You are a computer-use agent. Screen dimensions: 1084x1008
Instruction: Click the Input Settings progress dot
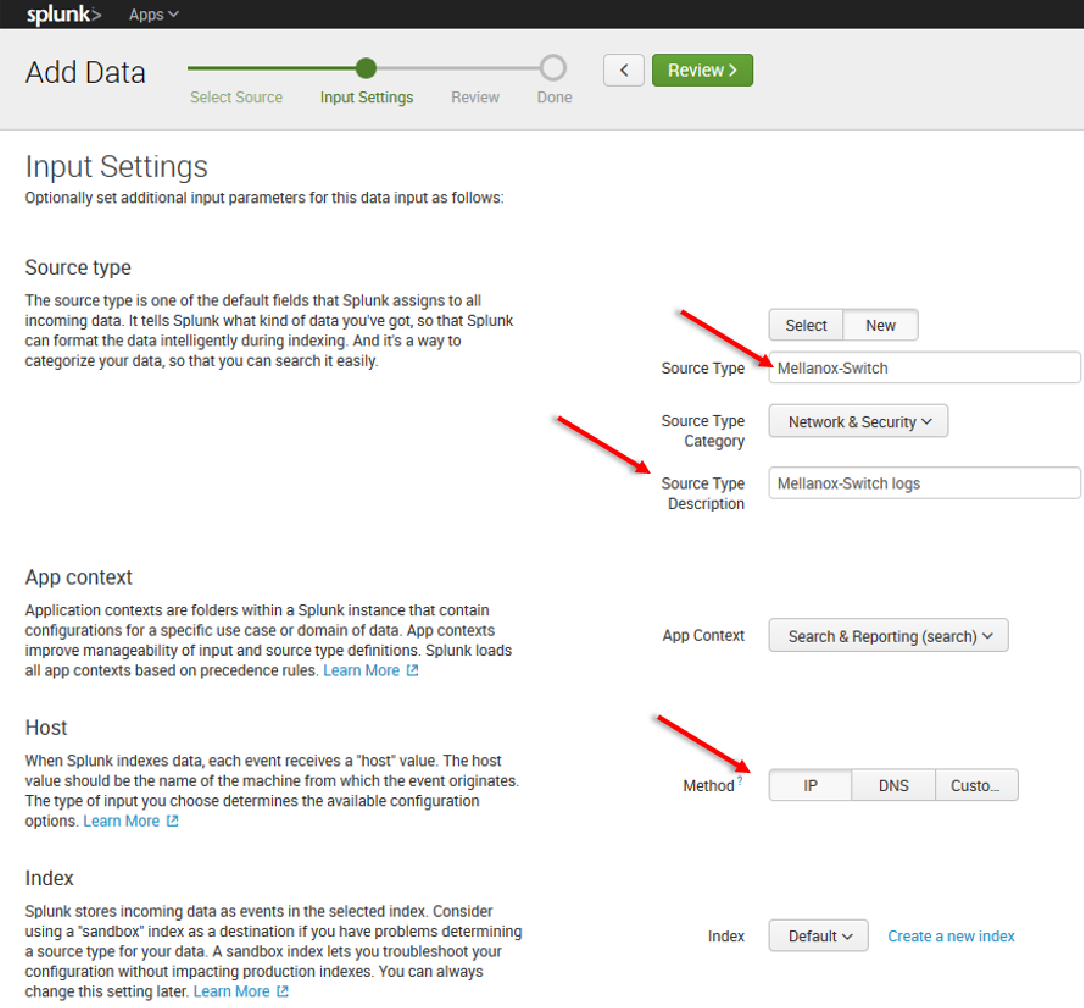365,68
